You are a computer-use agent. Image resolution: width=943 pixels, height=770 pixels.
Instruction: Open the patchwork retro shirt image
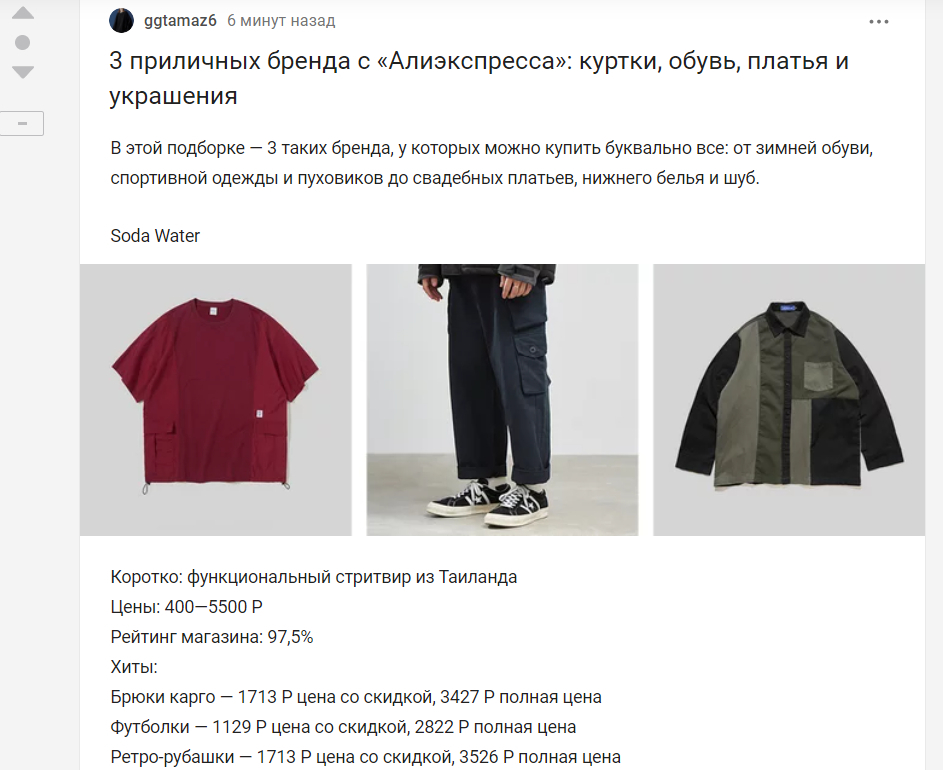coord(789,399)
